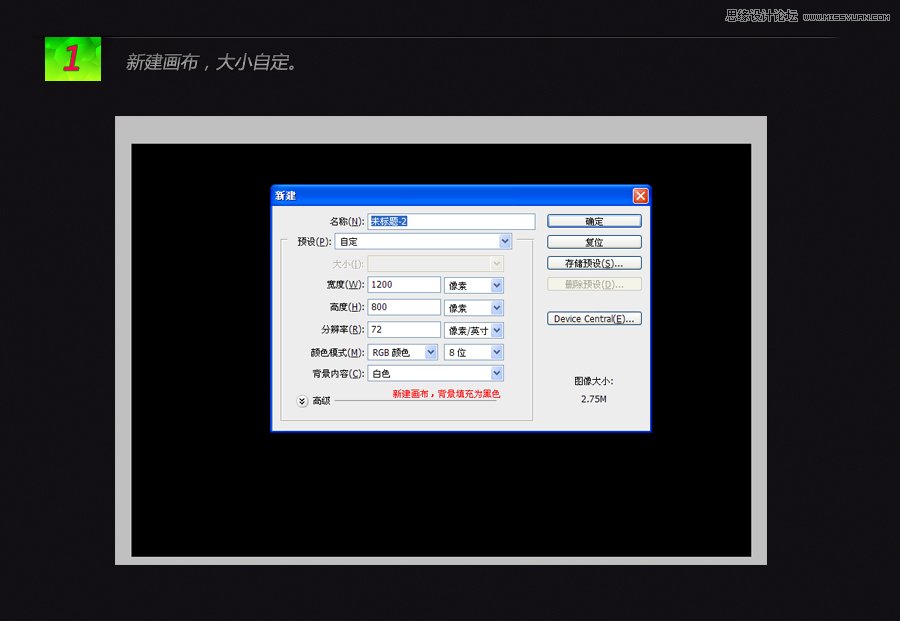Expand the 高级 section chevron
Screen dimensions: 900x621
[302, 401]
